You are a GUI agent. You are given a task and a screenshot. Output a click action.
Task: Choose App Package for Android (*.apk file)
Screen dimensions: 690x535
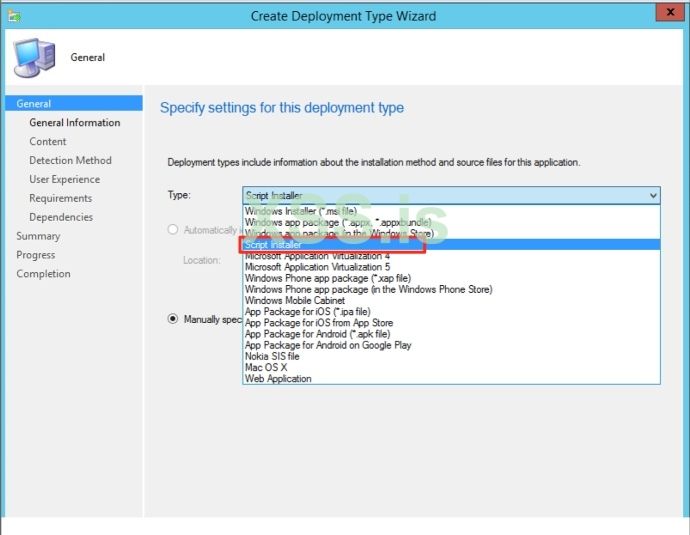coord(451,334)
